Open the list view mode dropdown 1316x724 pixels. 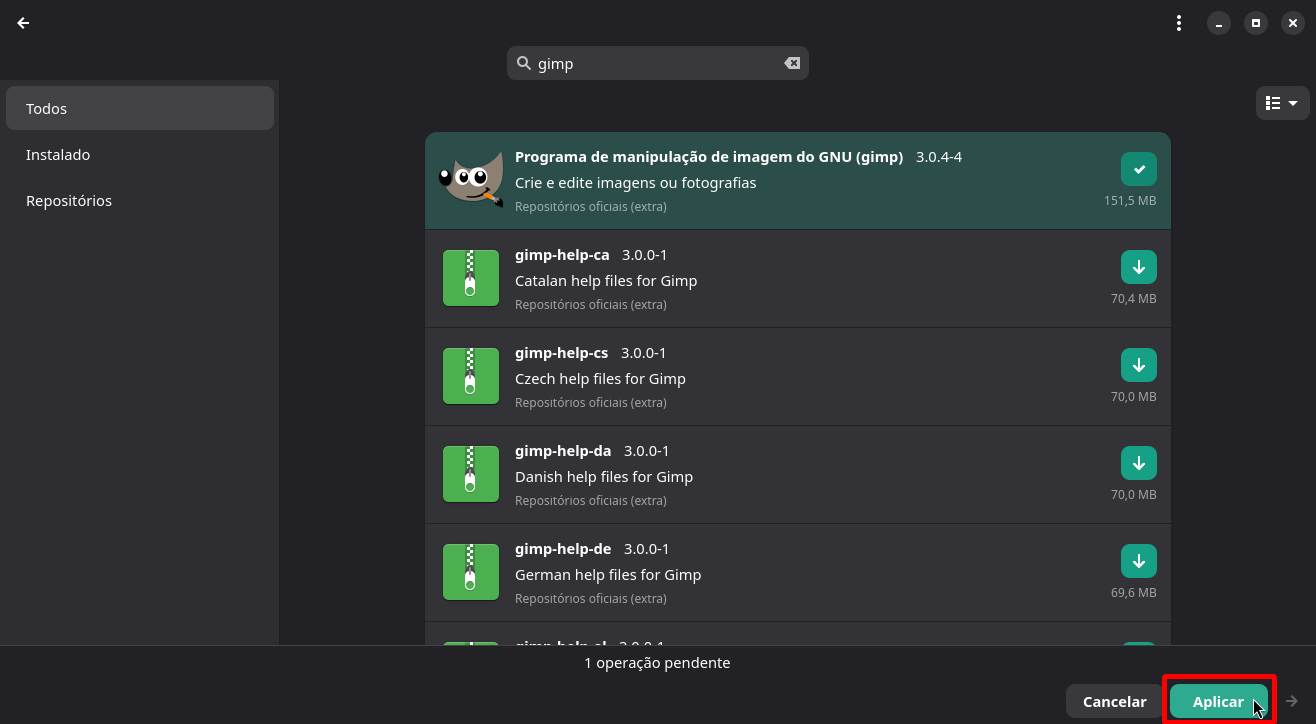click(1282, 103)
